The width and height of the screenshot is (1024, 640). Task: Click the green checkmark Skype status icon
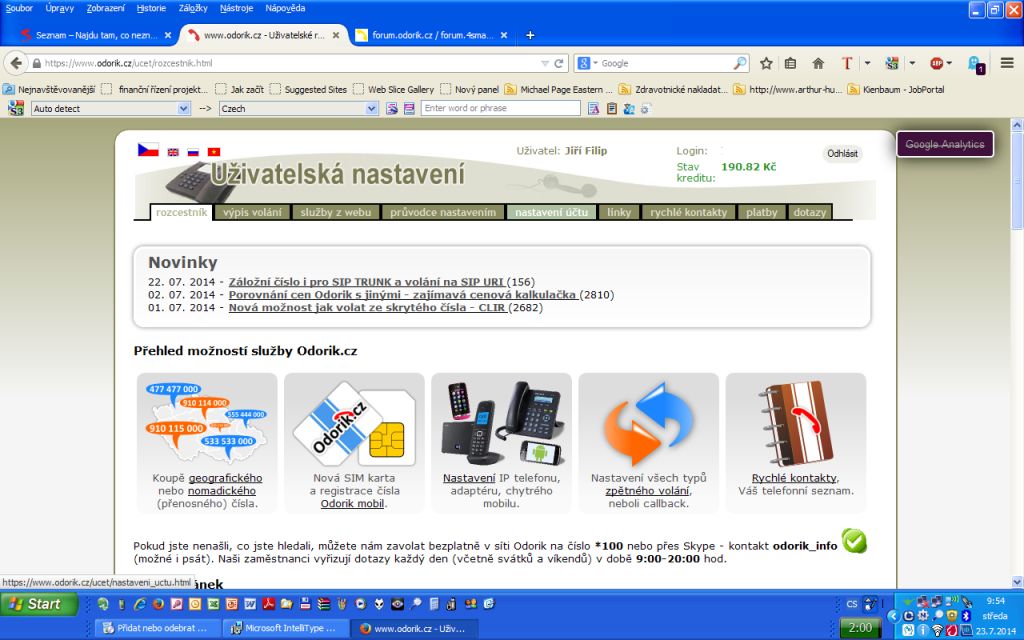(x=854, y=541)
